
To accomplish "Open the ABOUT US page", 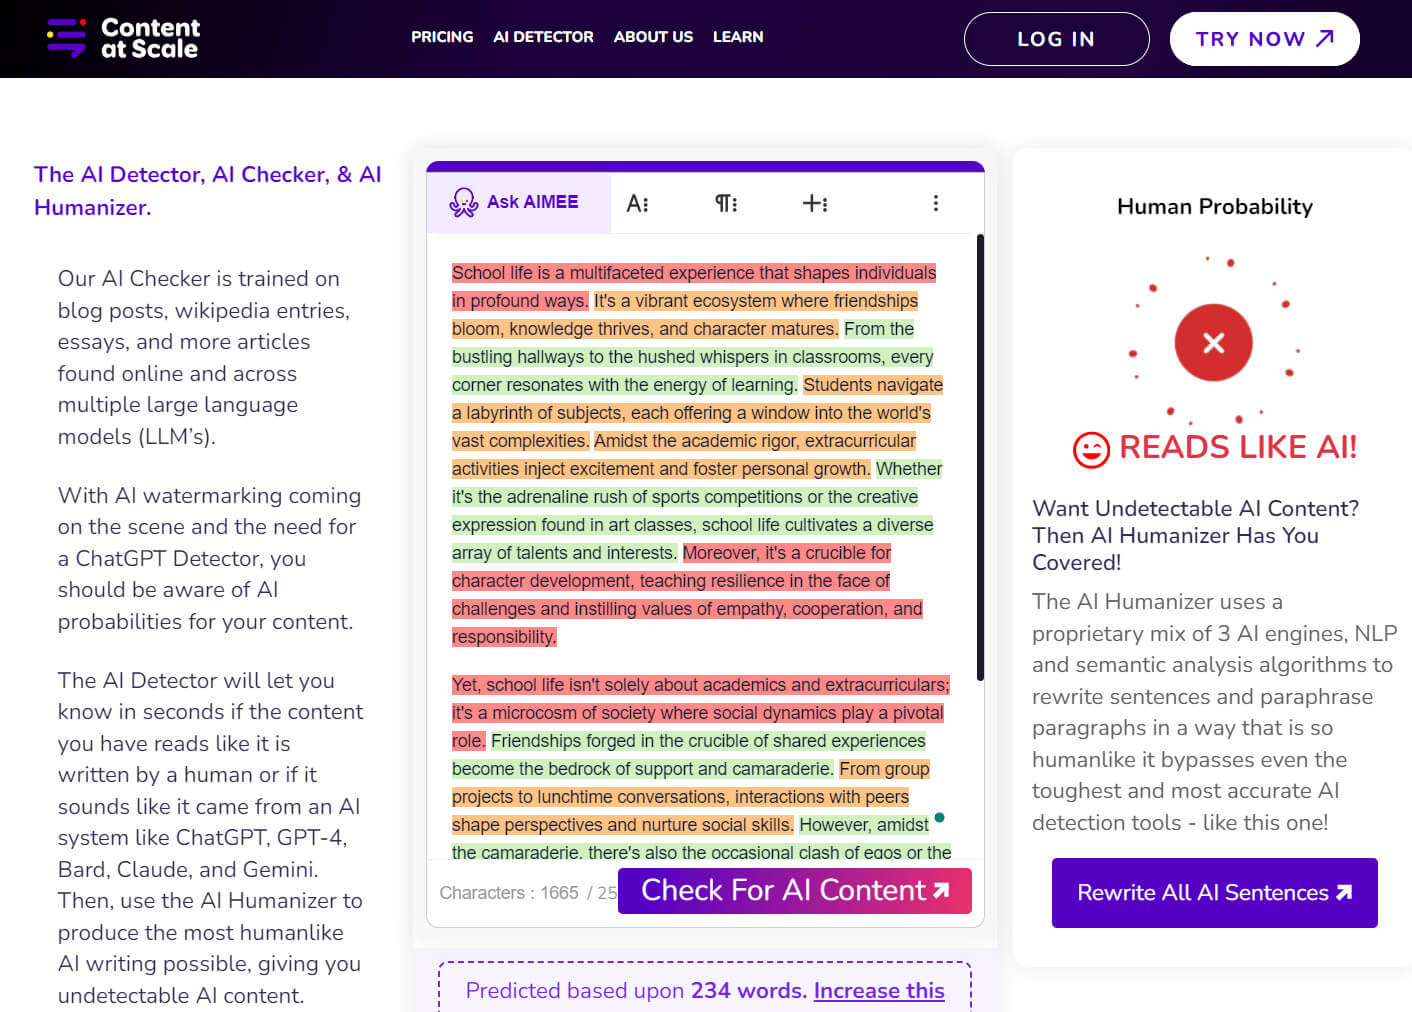I will 653,37.
